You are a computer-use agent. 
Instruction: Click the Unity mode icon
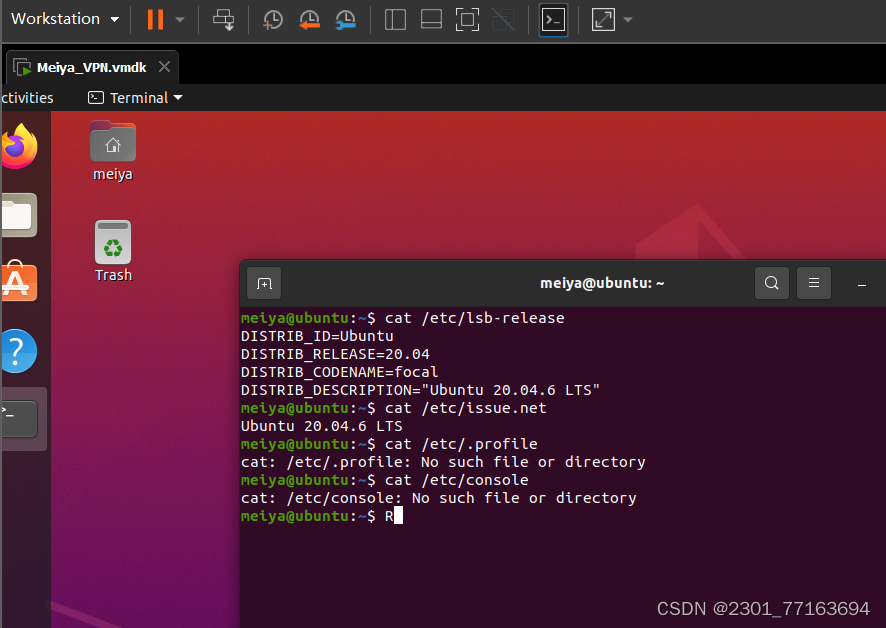click(503, 20)
